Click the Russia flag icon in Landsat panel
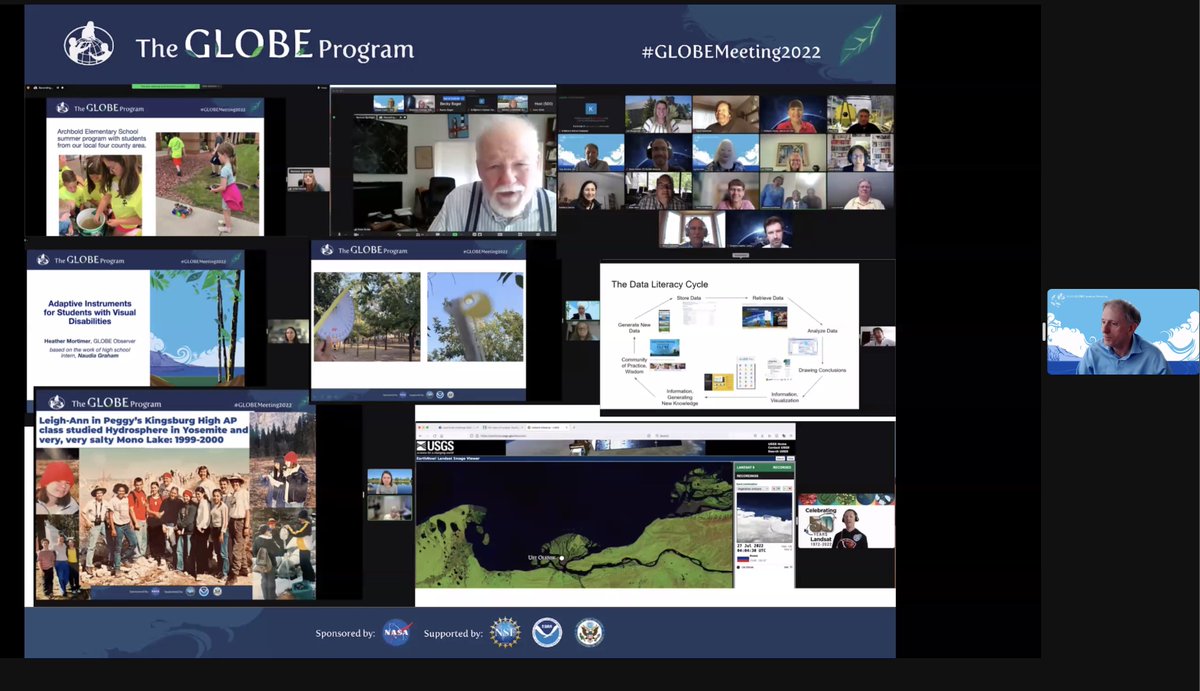 click(x=741, y=561)
